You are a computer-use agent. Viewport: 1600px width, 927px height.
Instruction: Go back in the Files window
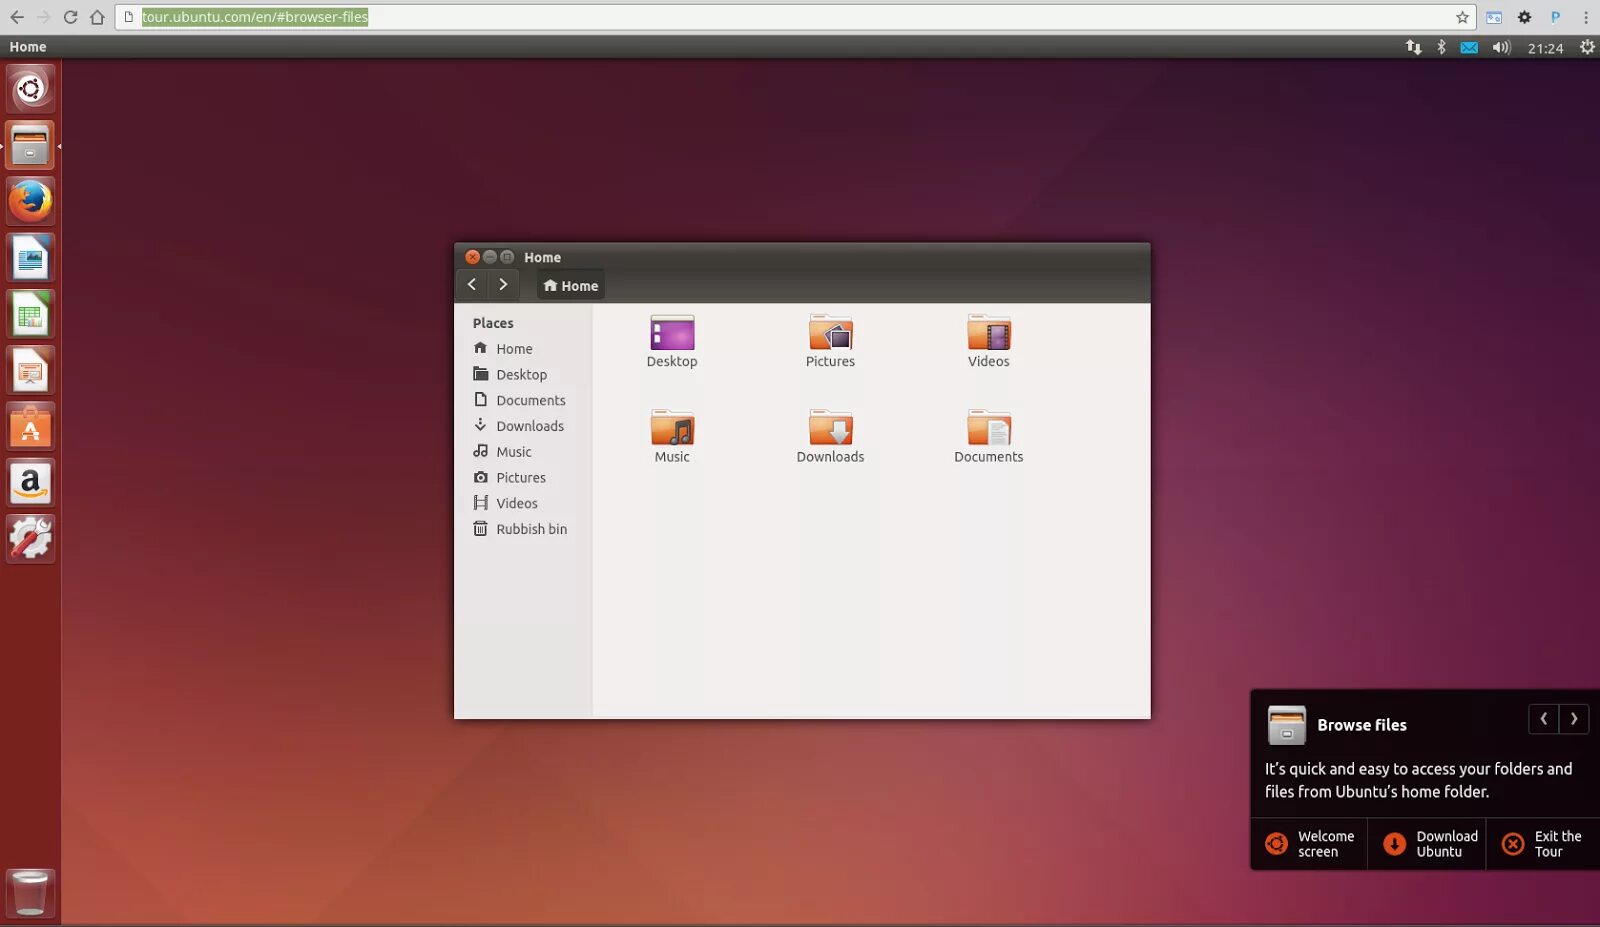(x=472, y=285)
